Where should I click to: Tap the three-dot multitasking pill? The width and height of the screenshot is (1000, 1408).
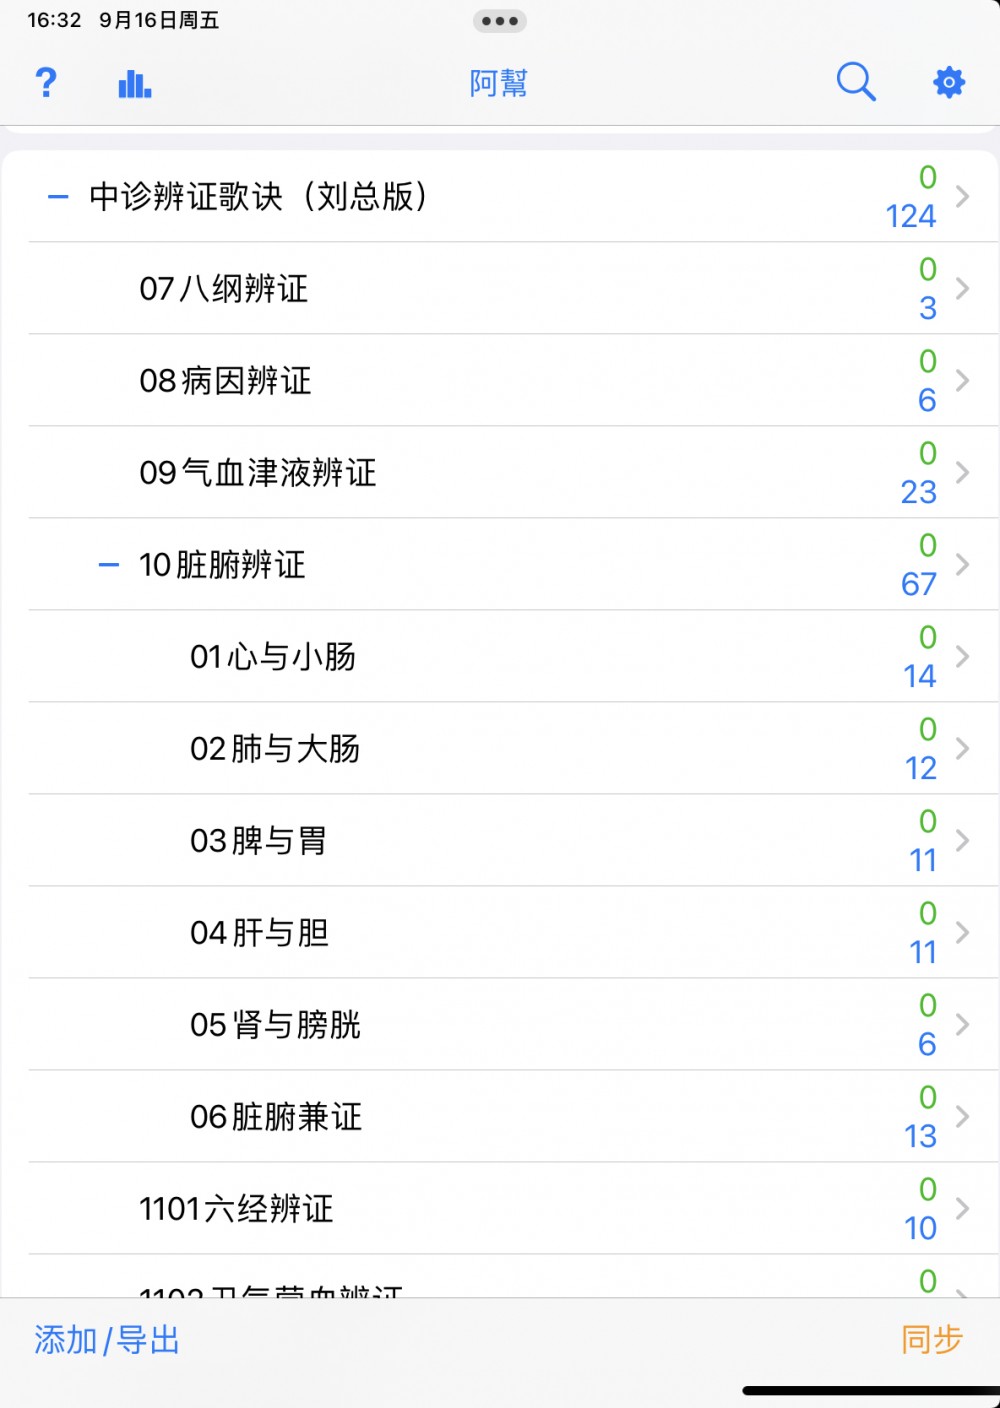click(x=500, y=21)
